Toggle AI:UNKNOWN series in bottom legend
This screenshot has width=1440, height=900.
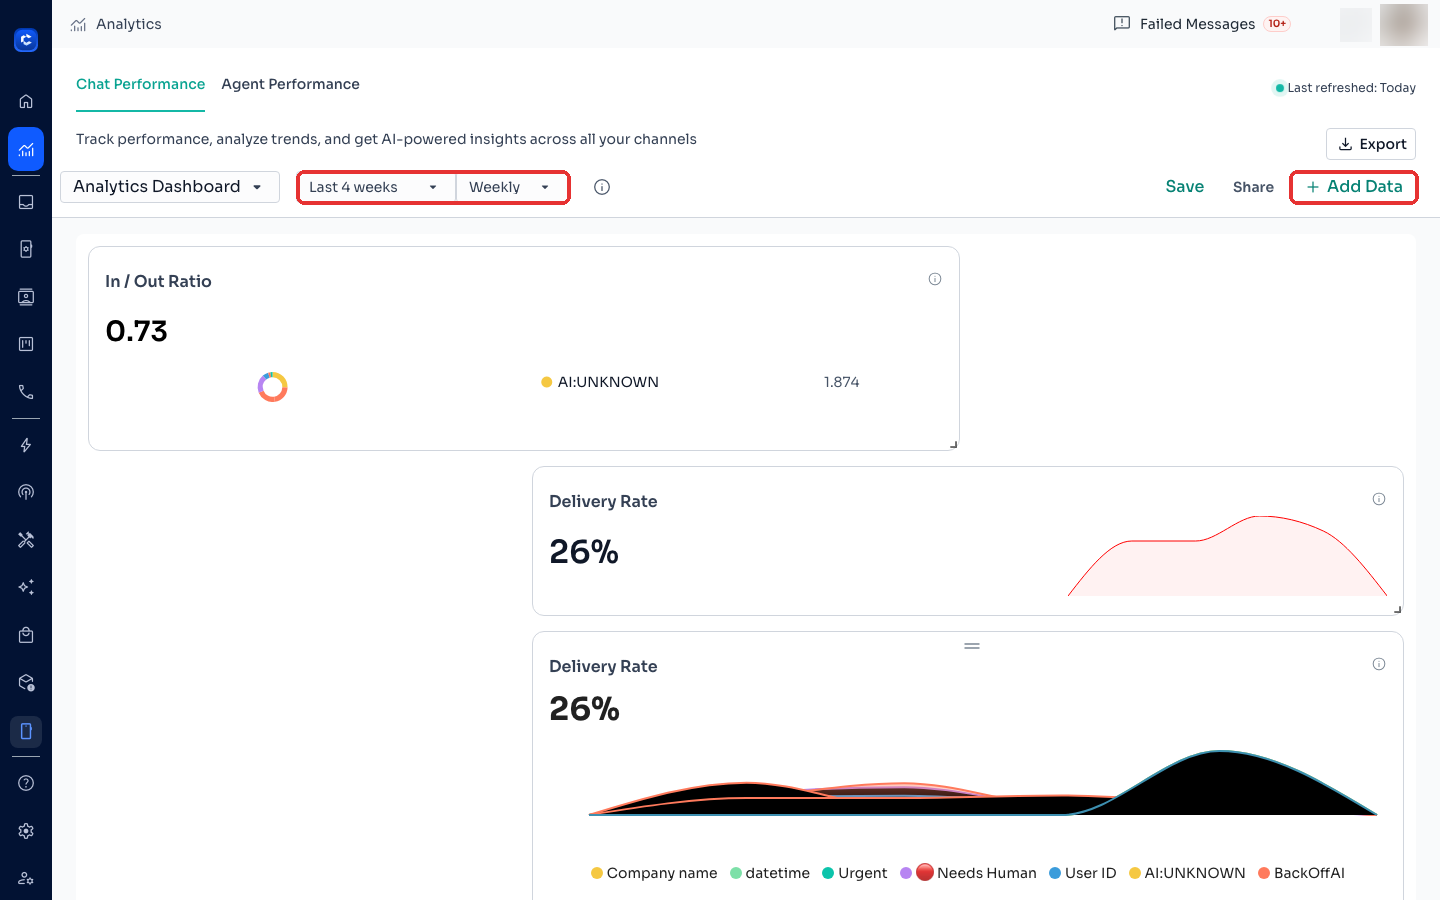coord(1187,873)
